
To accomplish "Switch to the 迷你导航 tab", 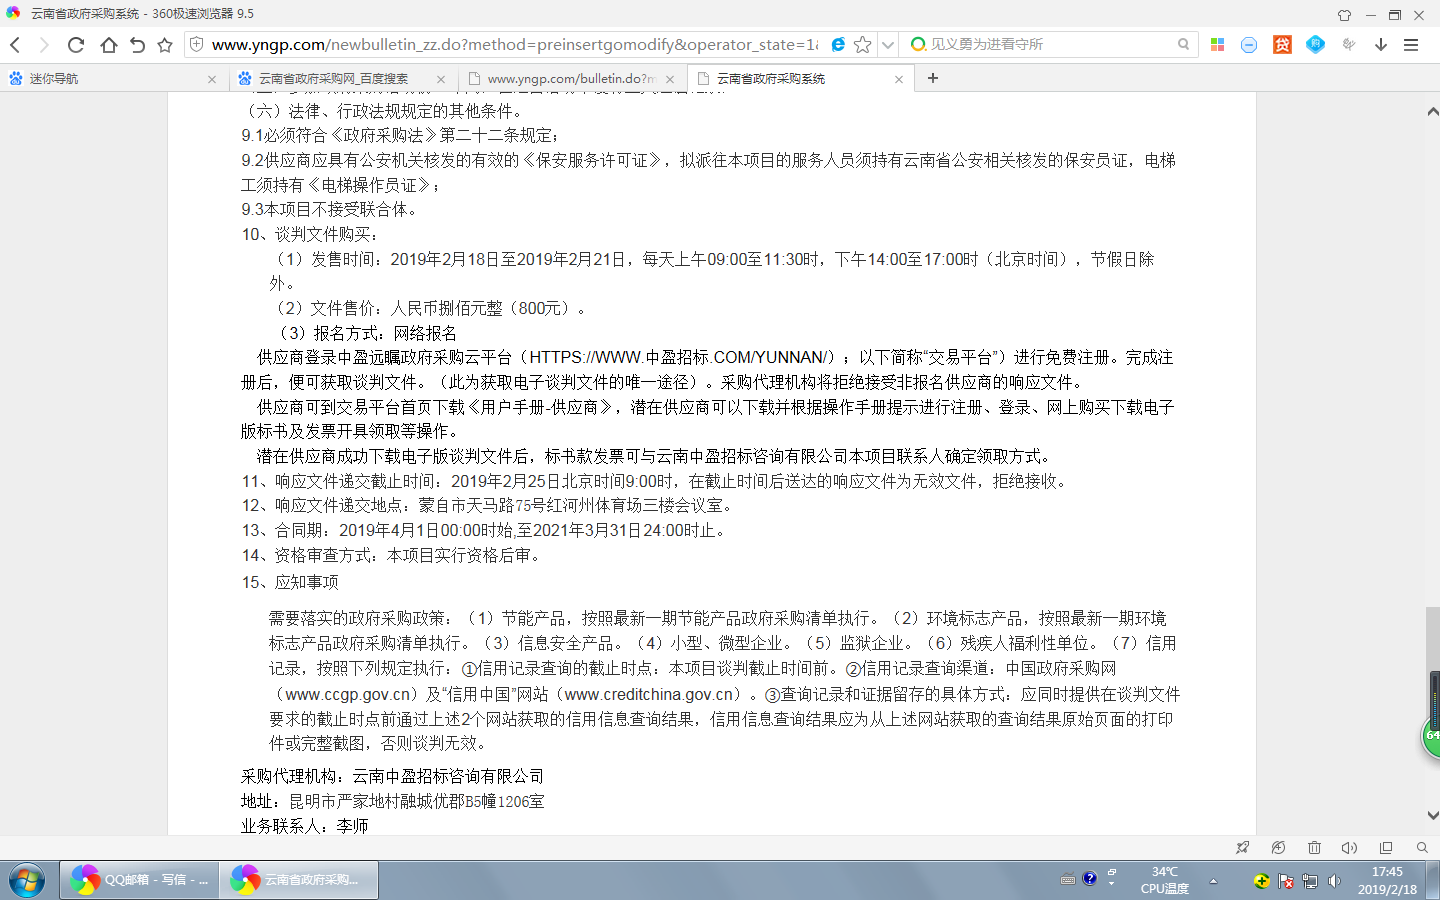I will (110, 78).
